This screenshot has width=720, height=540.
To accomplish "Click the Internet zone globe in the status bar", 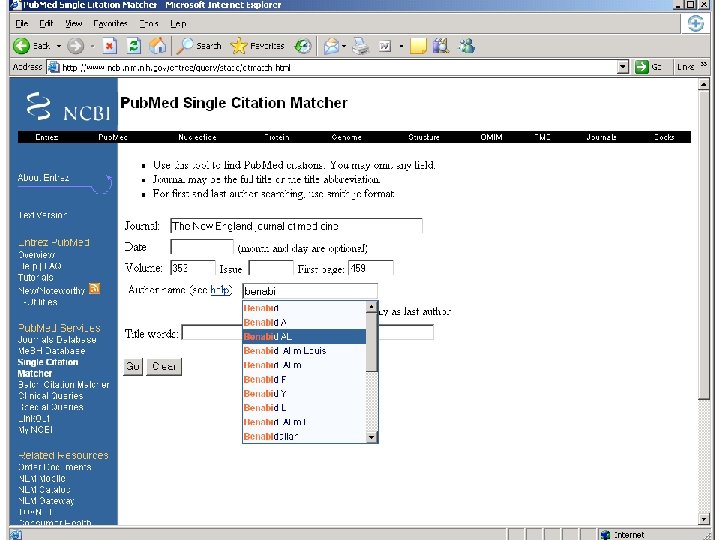I will pos(606,535).
